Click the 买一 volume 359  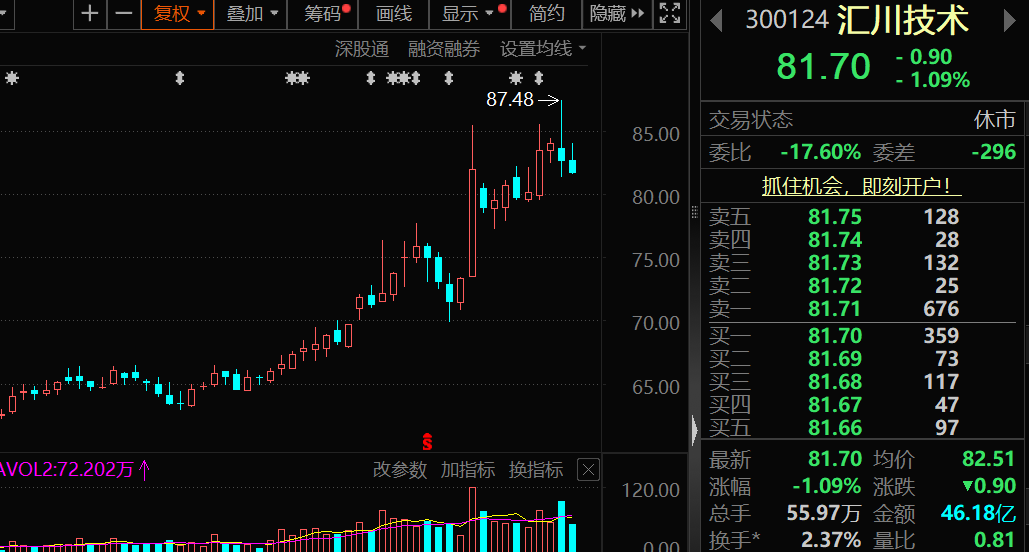click(941, 335)
